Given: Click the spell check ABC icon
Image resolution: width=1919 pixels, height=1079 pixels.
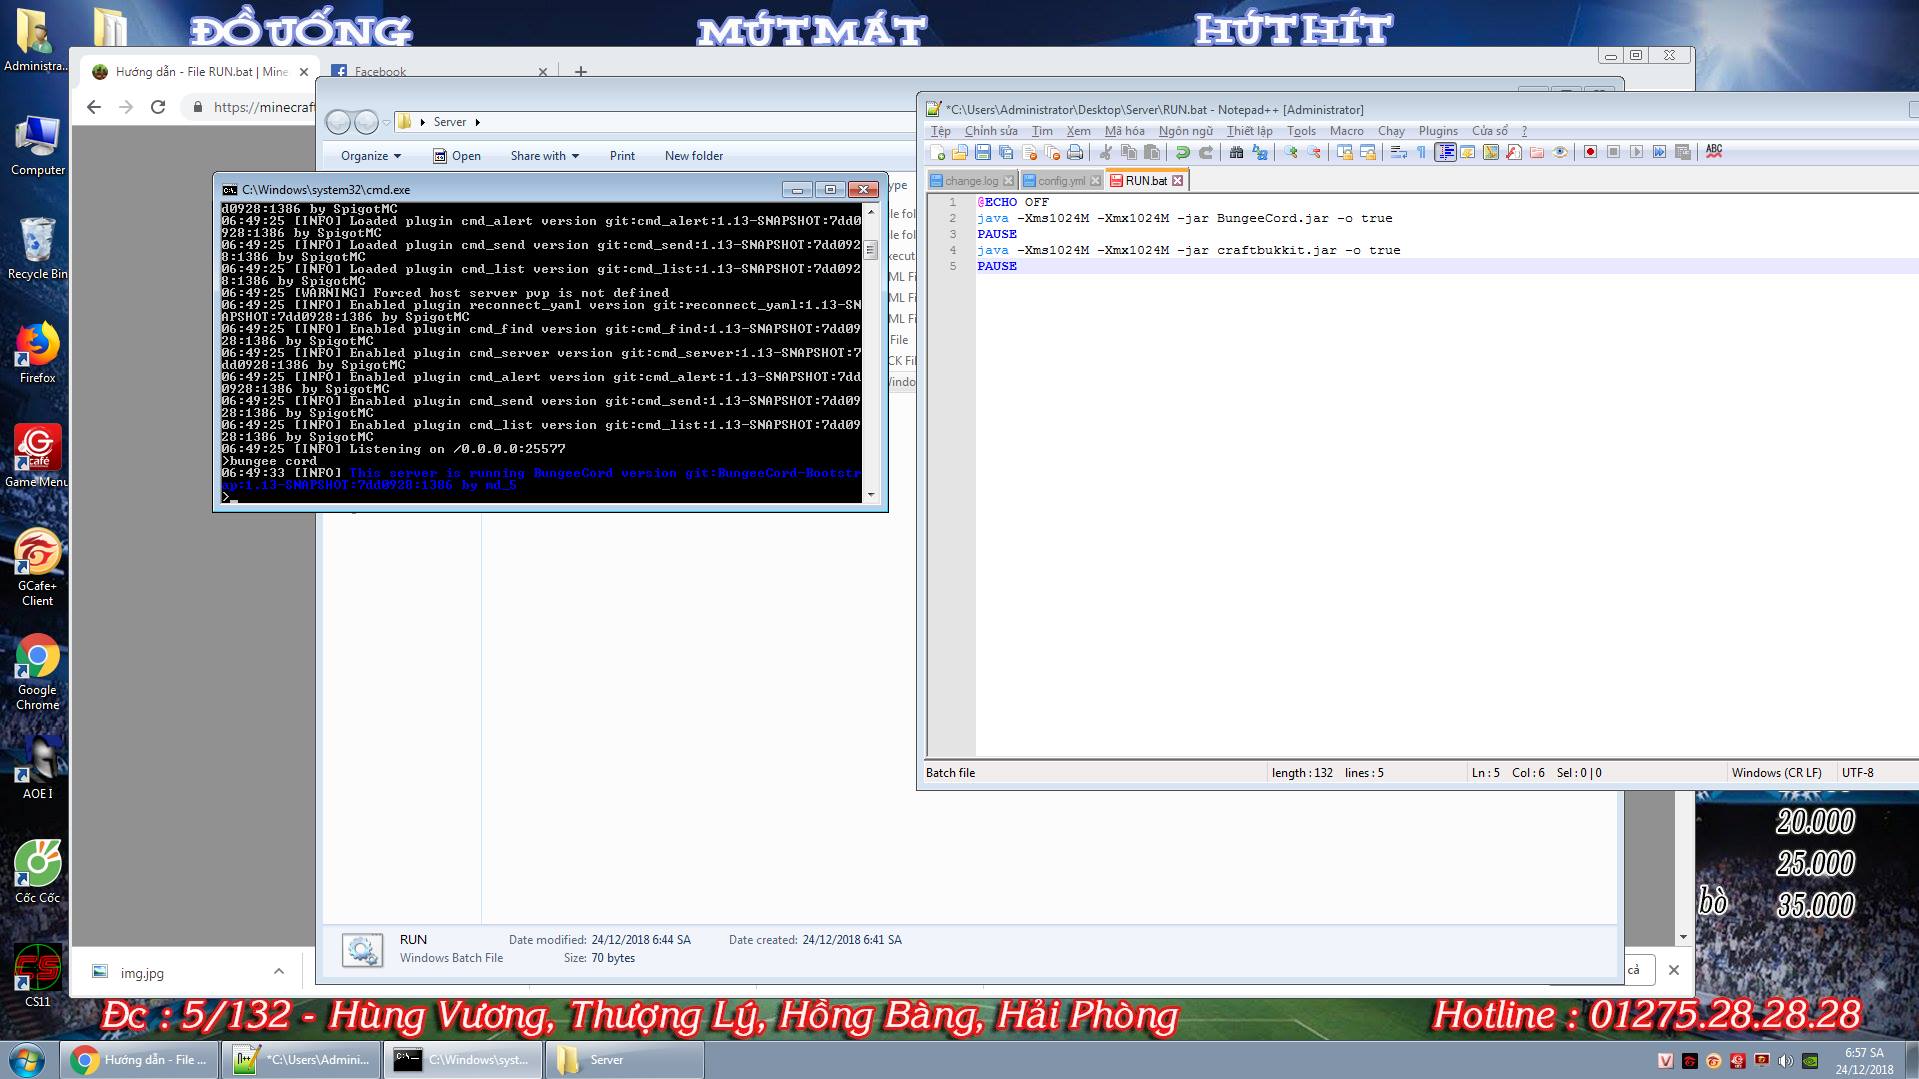Looking at the screenshot, I should click(x=1714, y=152).
